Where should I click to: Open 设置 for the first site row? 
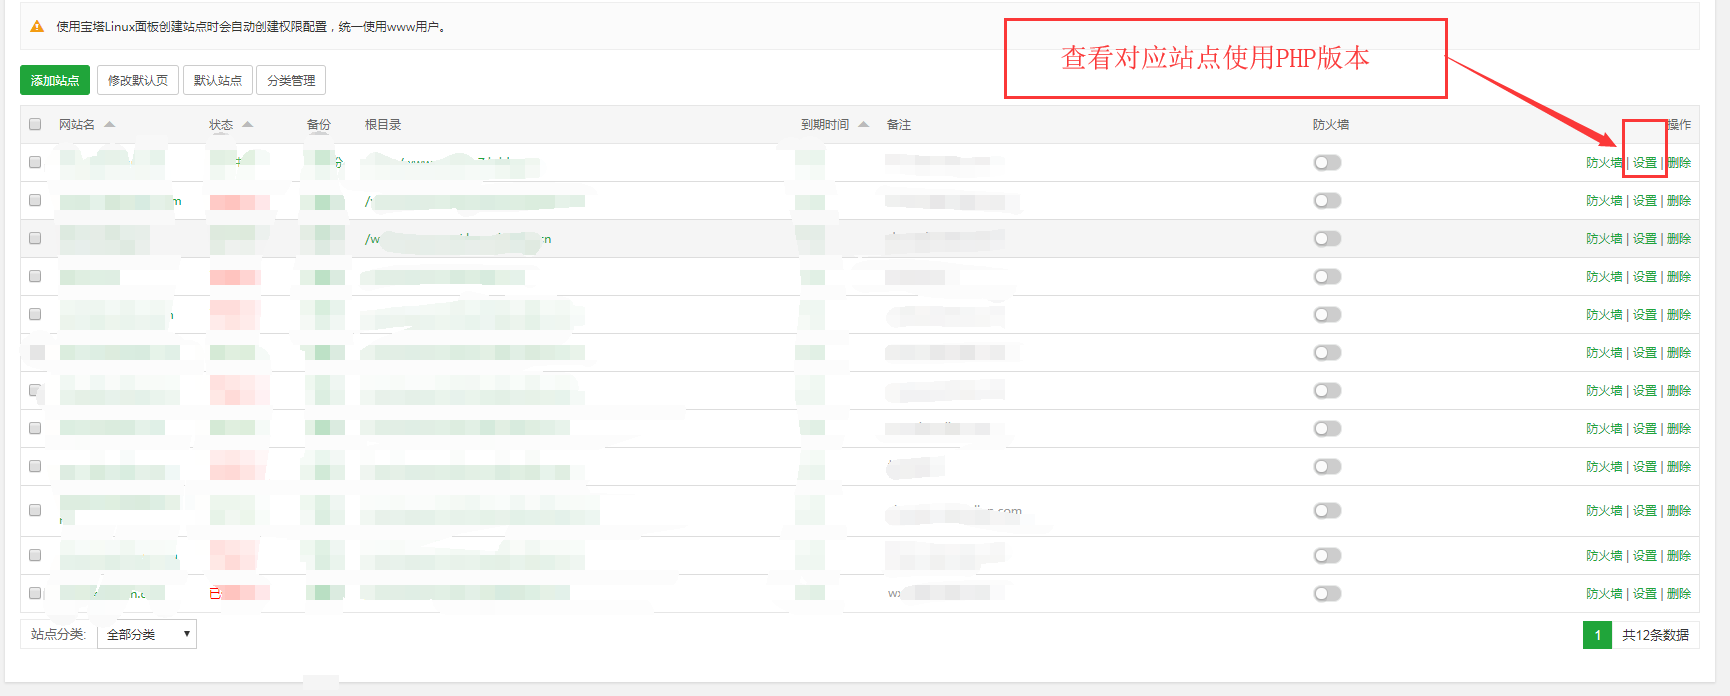pos(1644,163)
